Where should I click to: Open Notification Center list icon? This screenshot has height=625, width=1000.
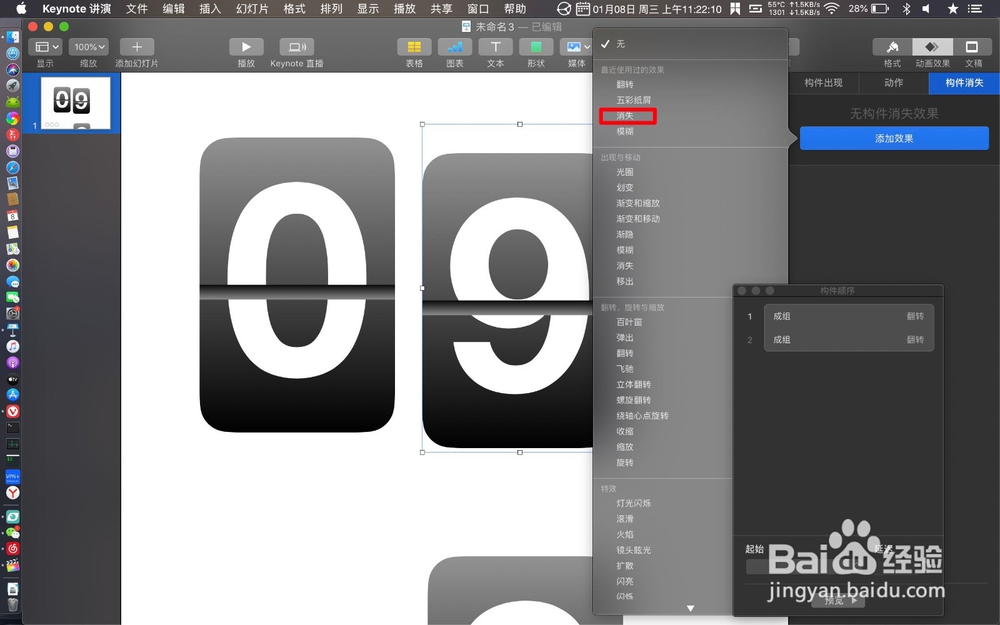click(975, 8)
